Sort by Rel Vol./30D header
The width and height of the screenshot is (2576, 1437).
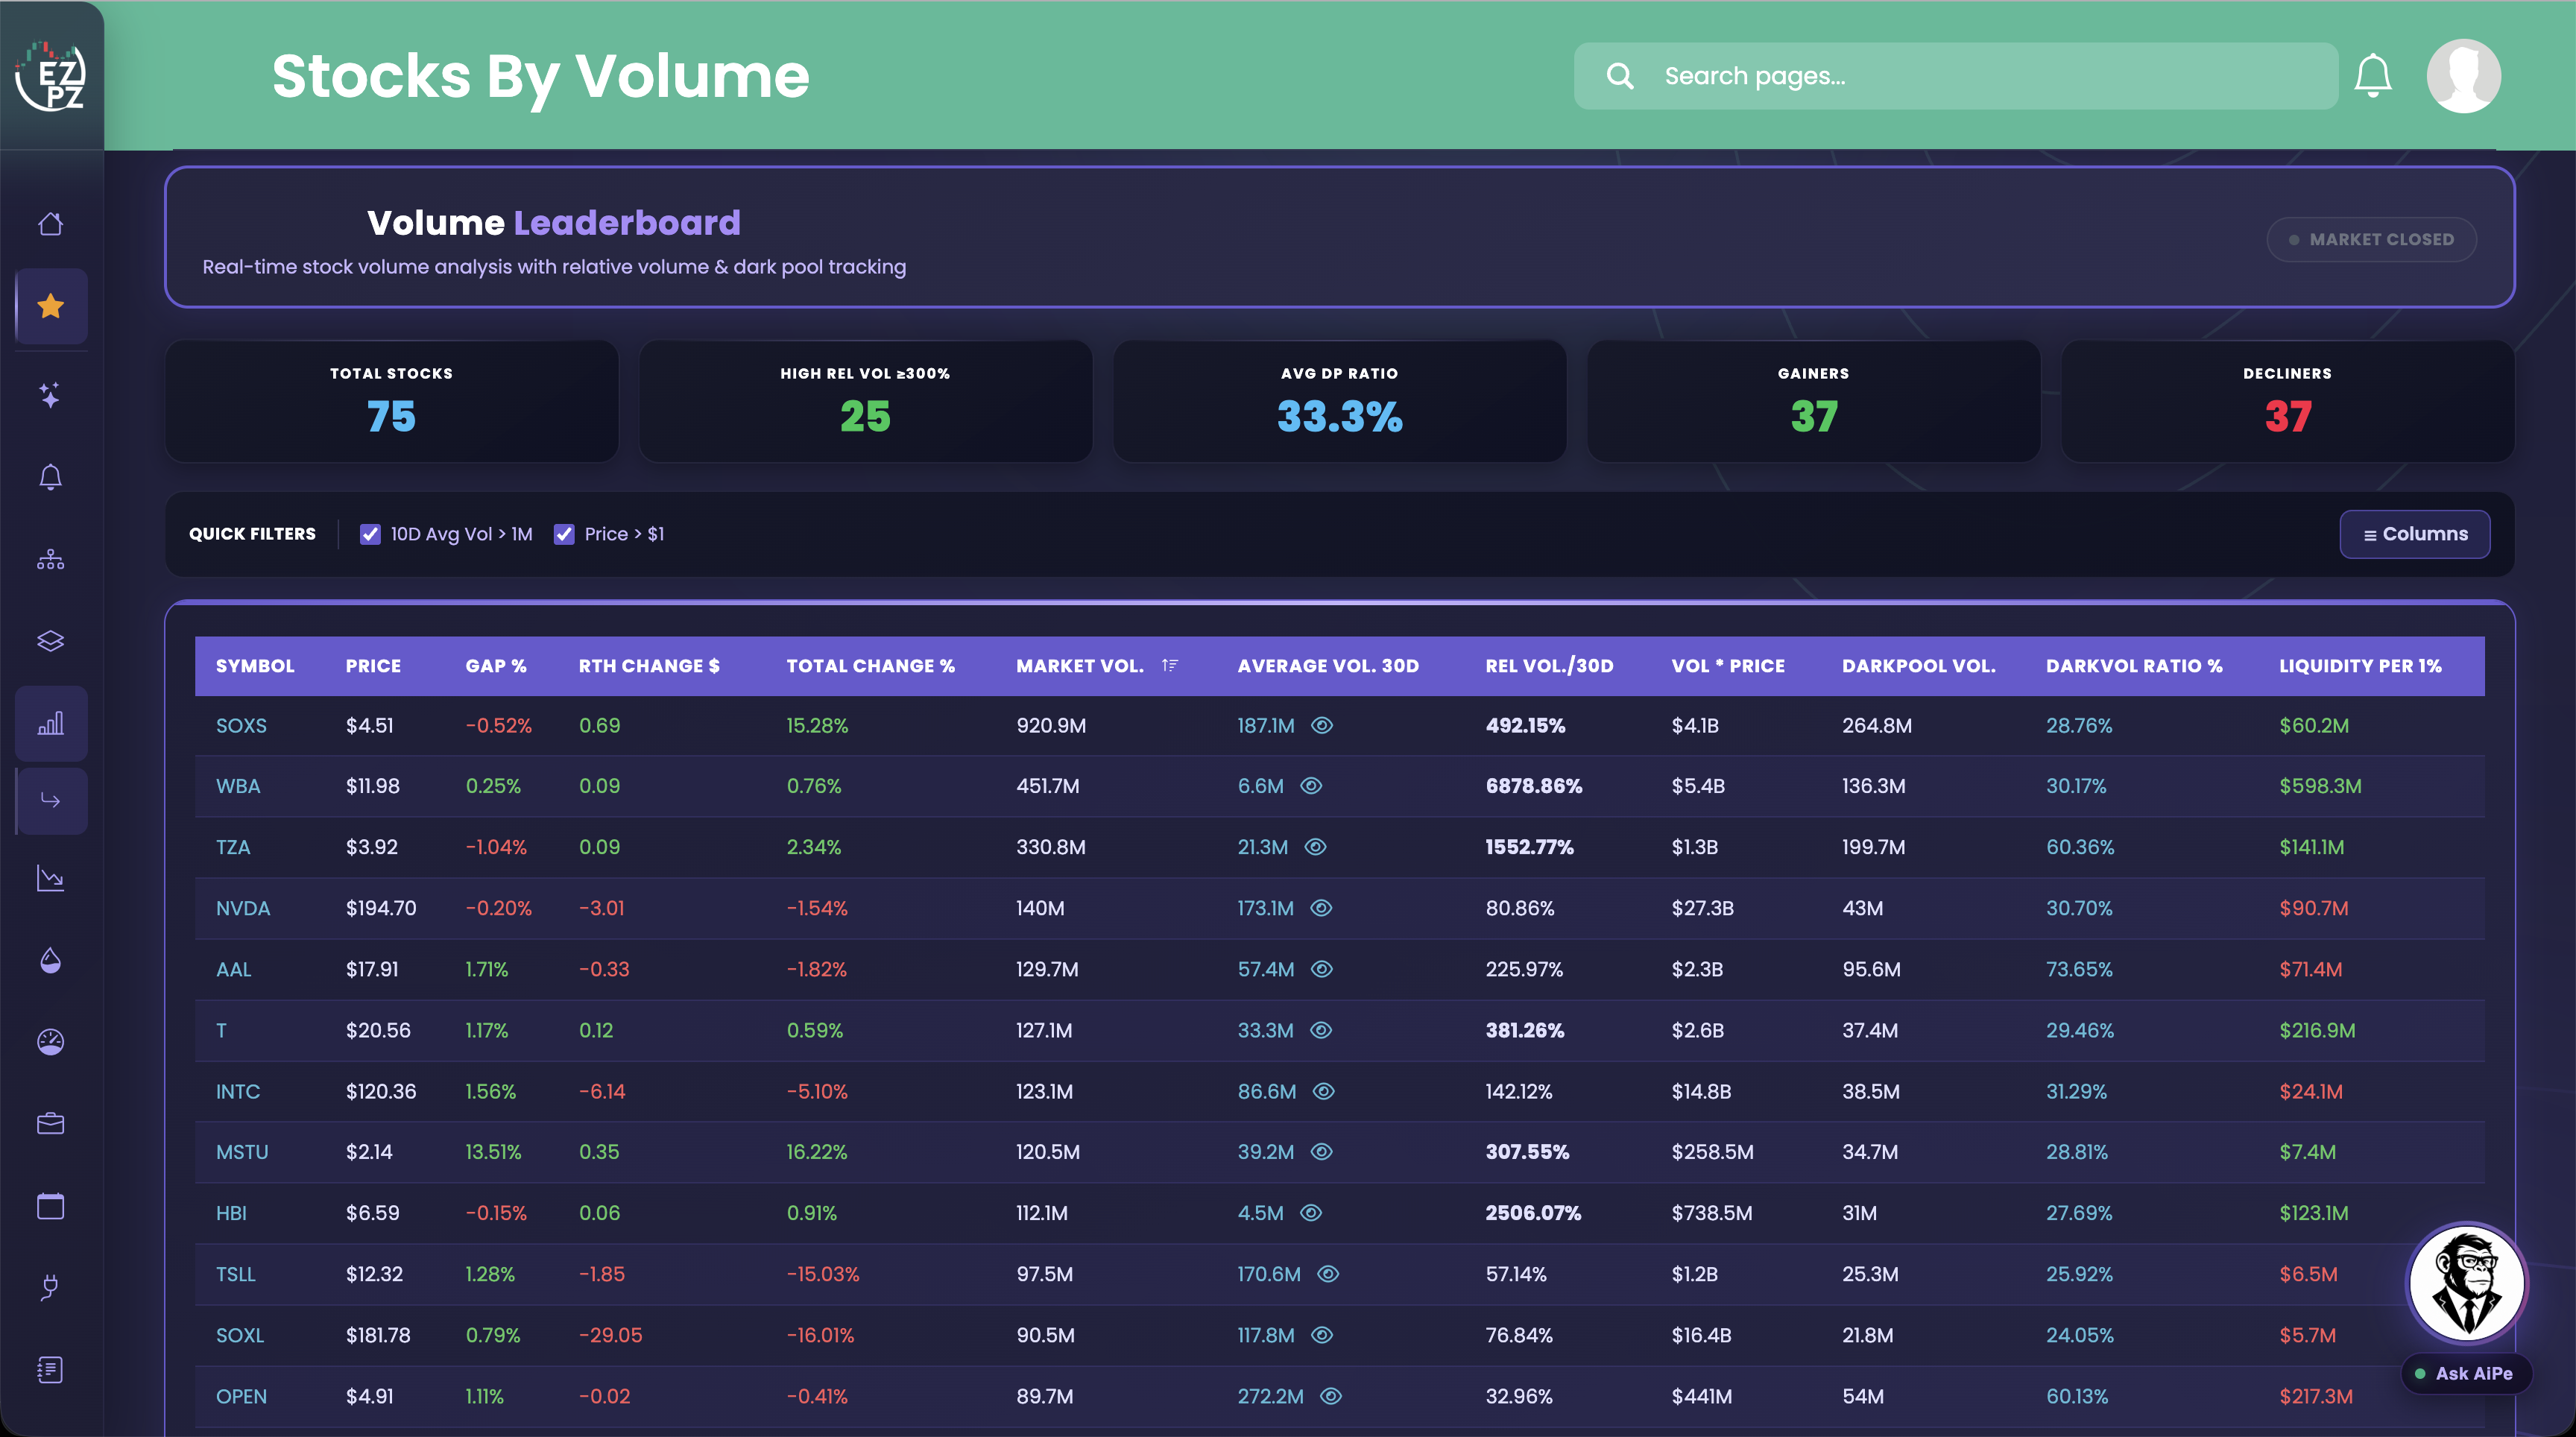pos(1549,666)
